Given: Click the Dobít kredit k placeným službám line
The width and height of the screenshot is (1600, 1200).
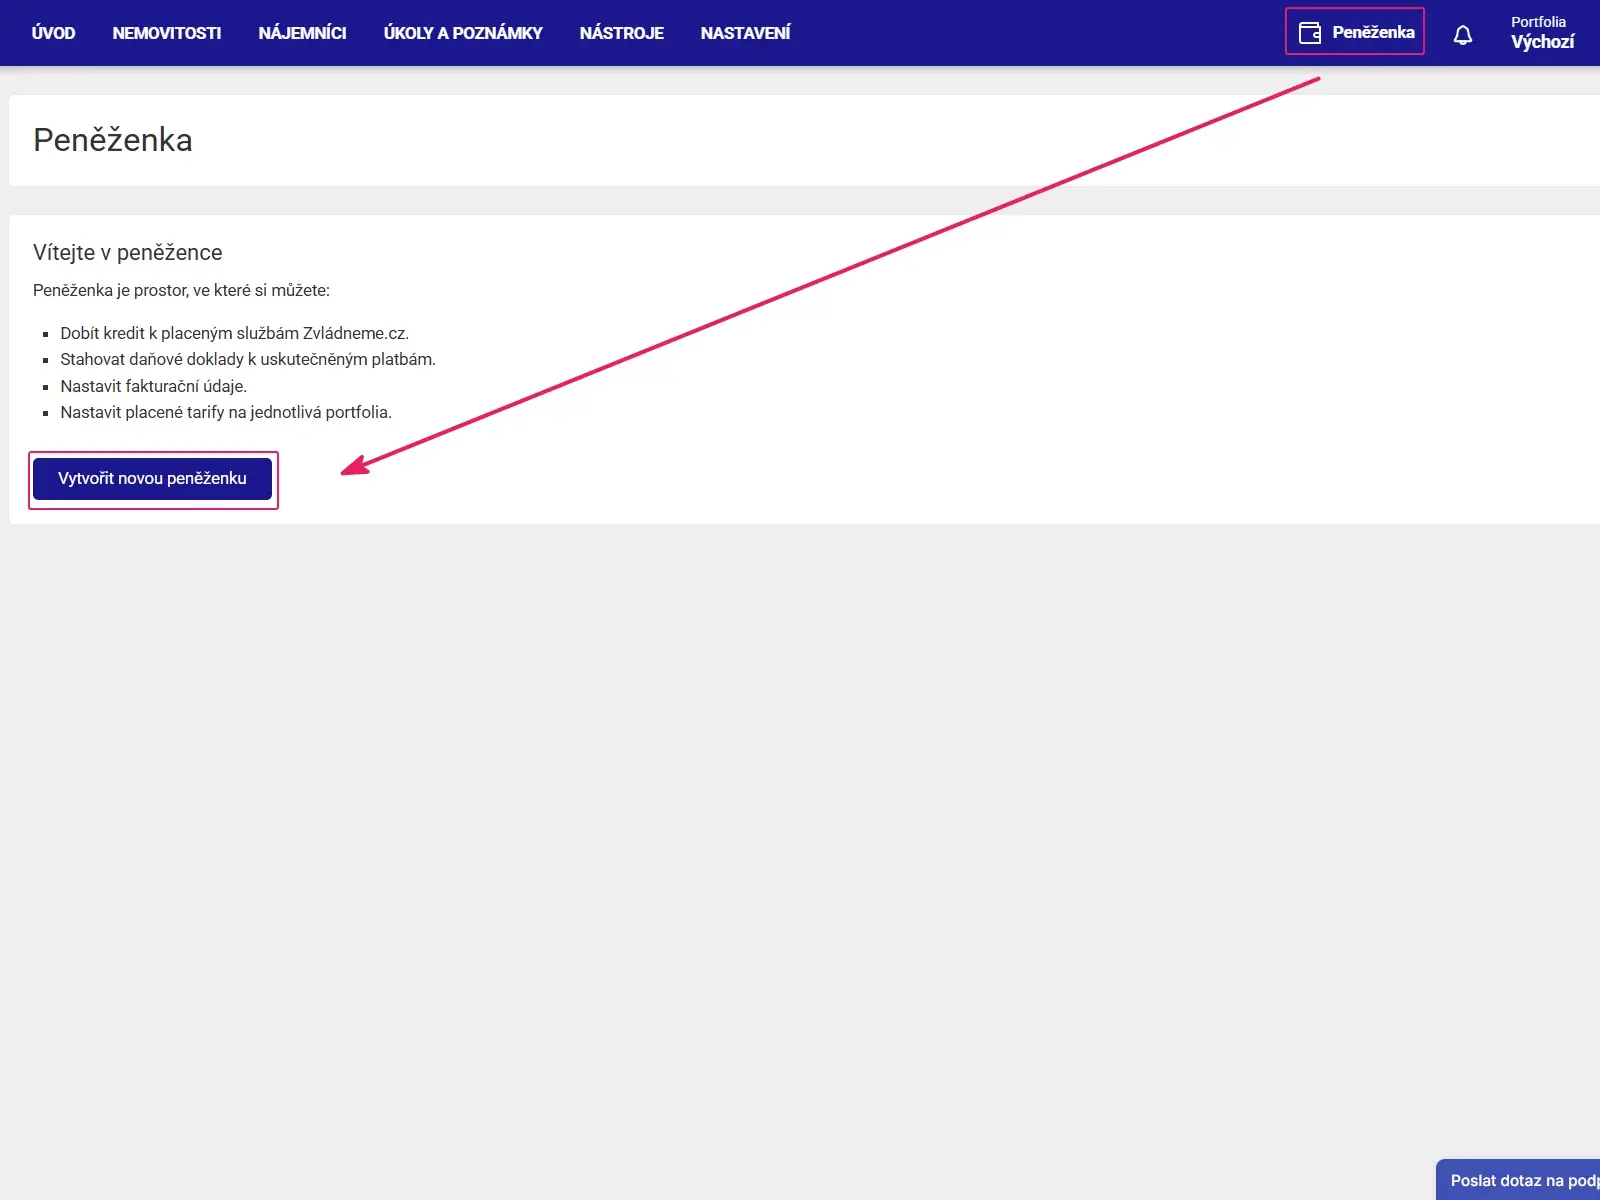Looking at the screenshot, I should click(235, 333).
